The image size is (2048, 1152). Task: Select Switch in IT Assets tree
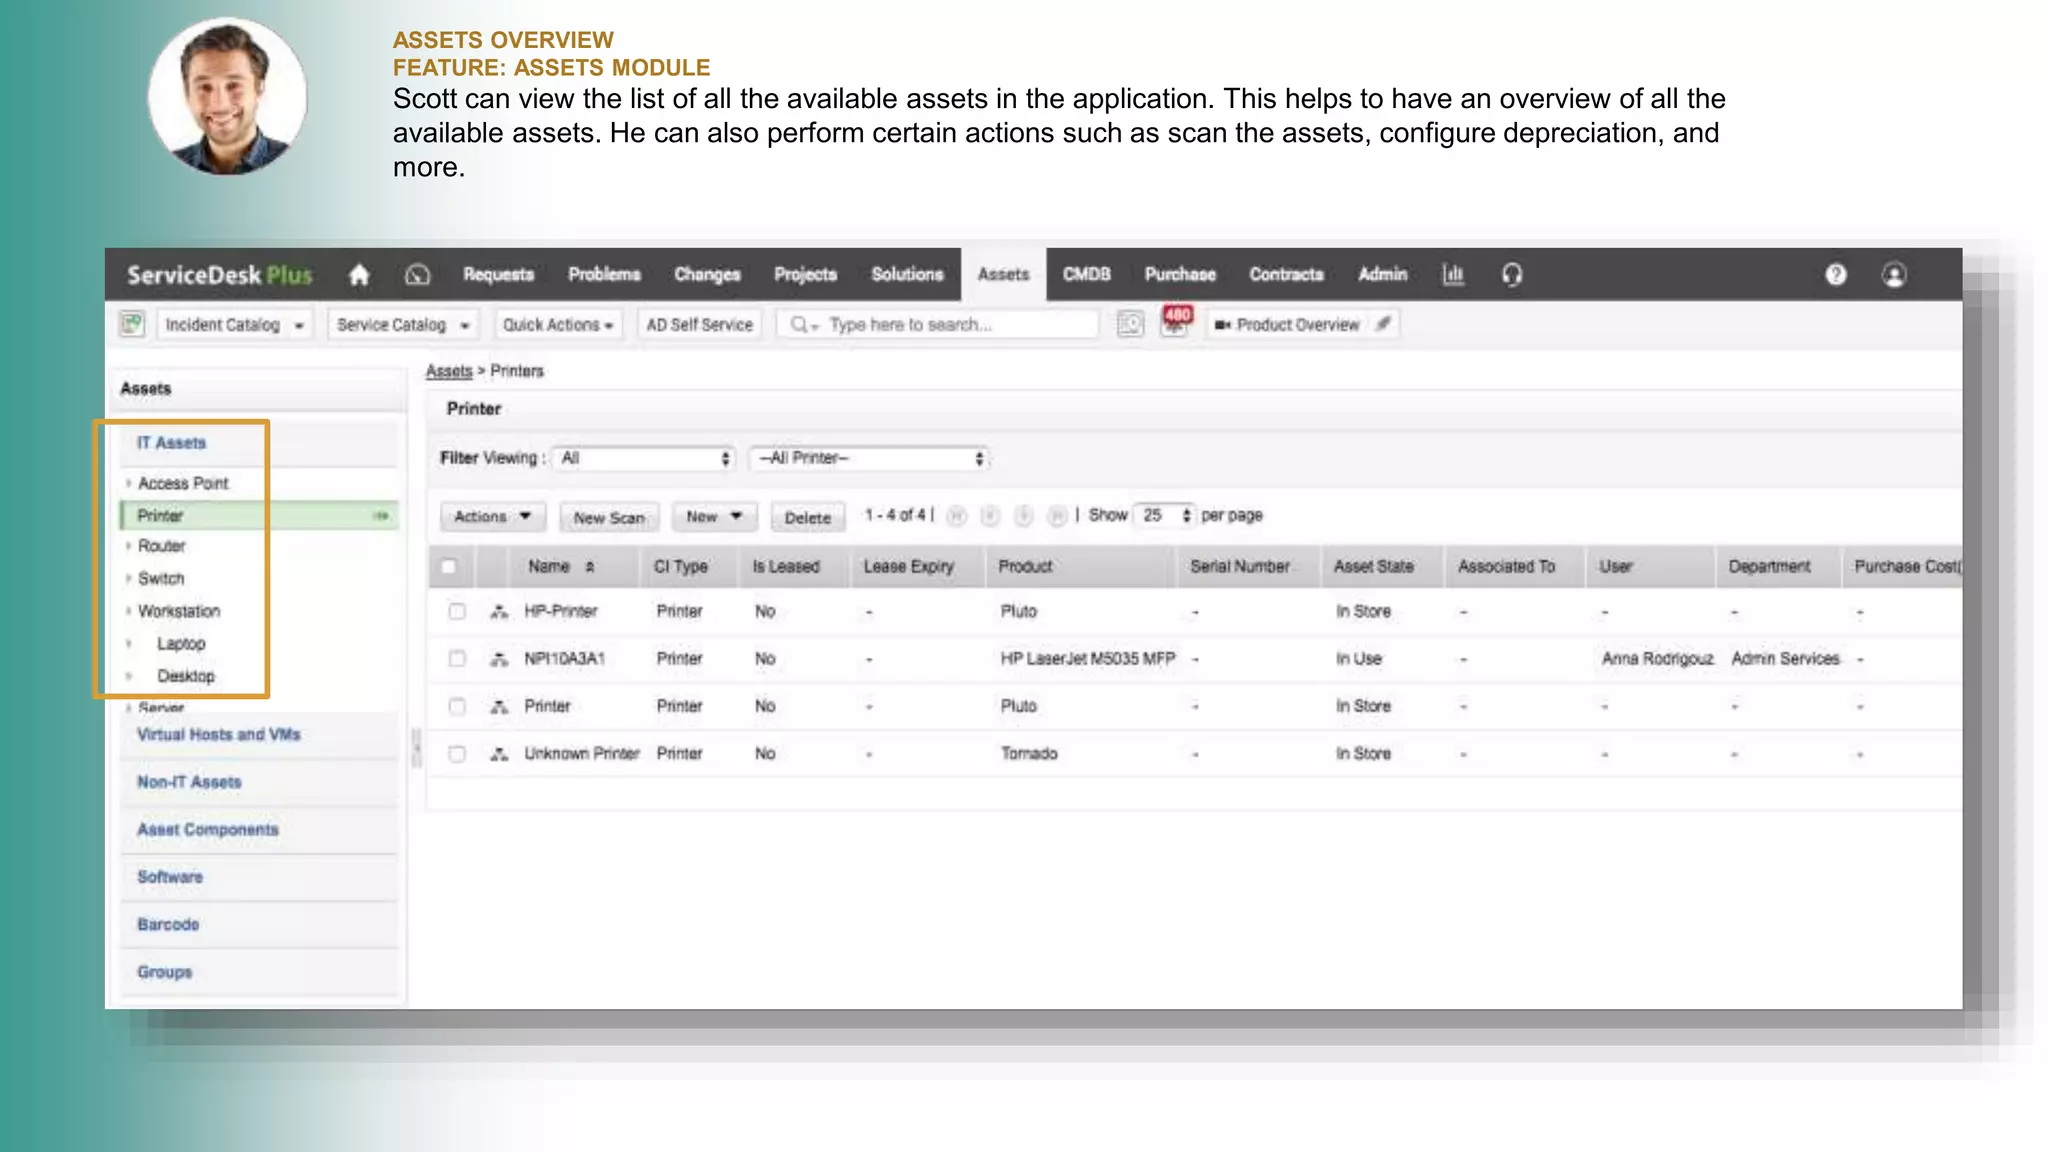161,579
